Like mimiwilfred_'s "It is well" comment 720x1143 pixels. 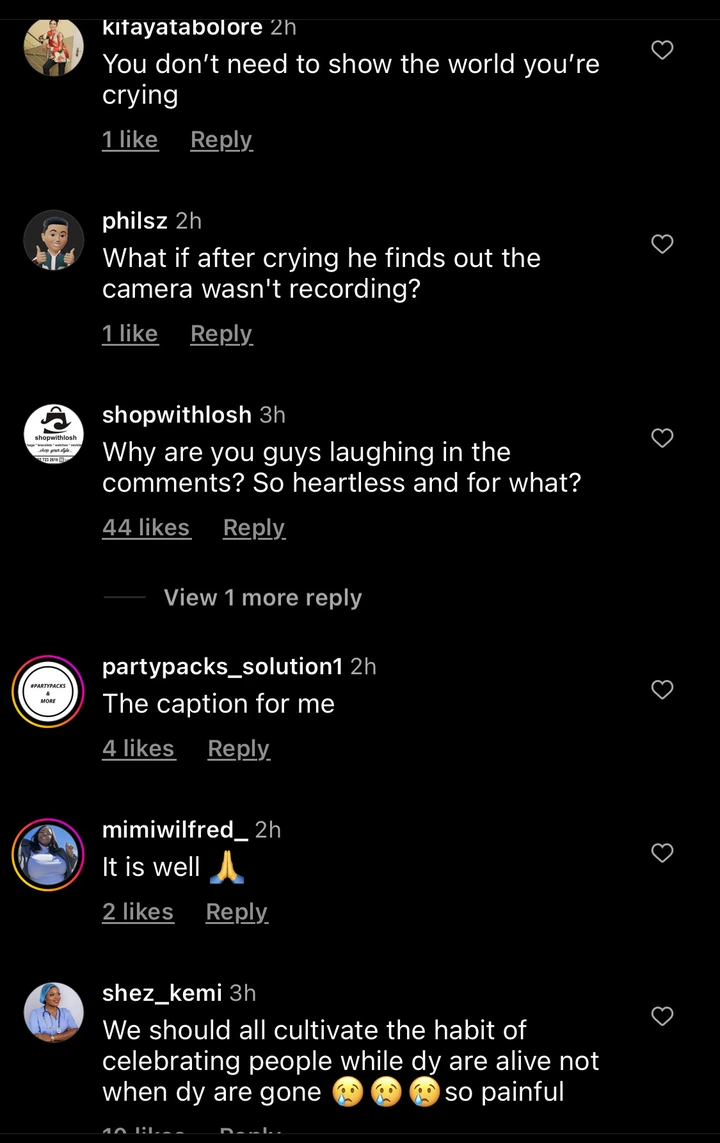click(x=662, y=853)
